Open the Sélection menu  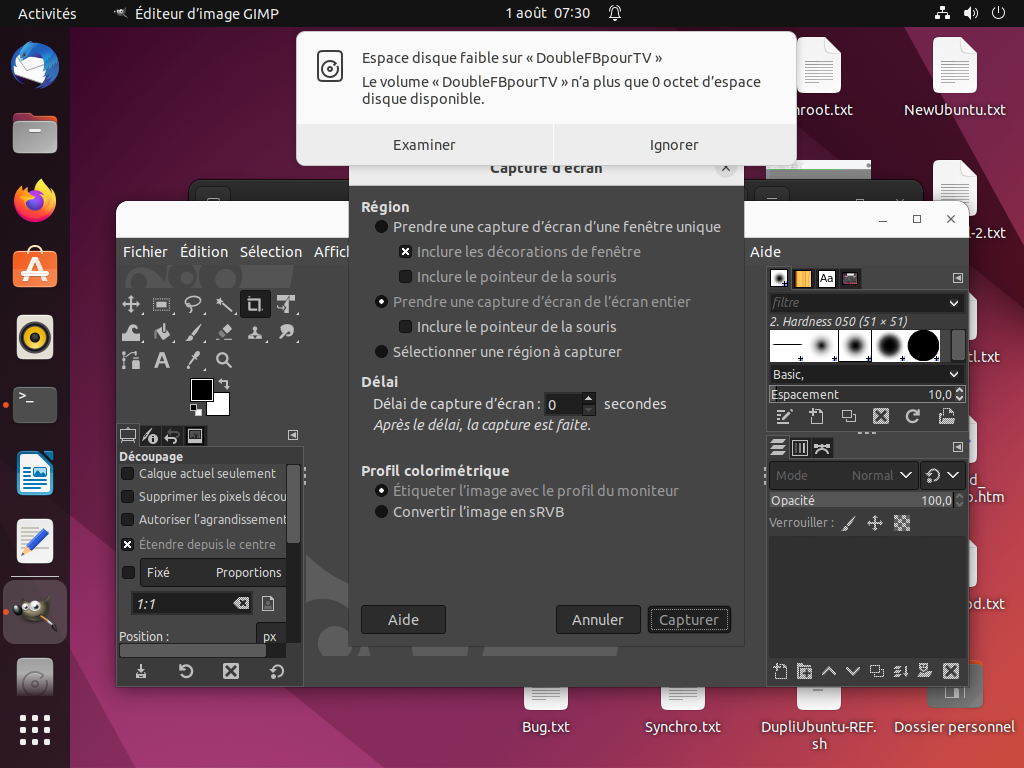point(270,252)
